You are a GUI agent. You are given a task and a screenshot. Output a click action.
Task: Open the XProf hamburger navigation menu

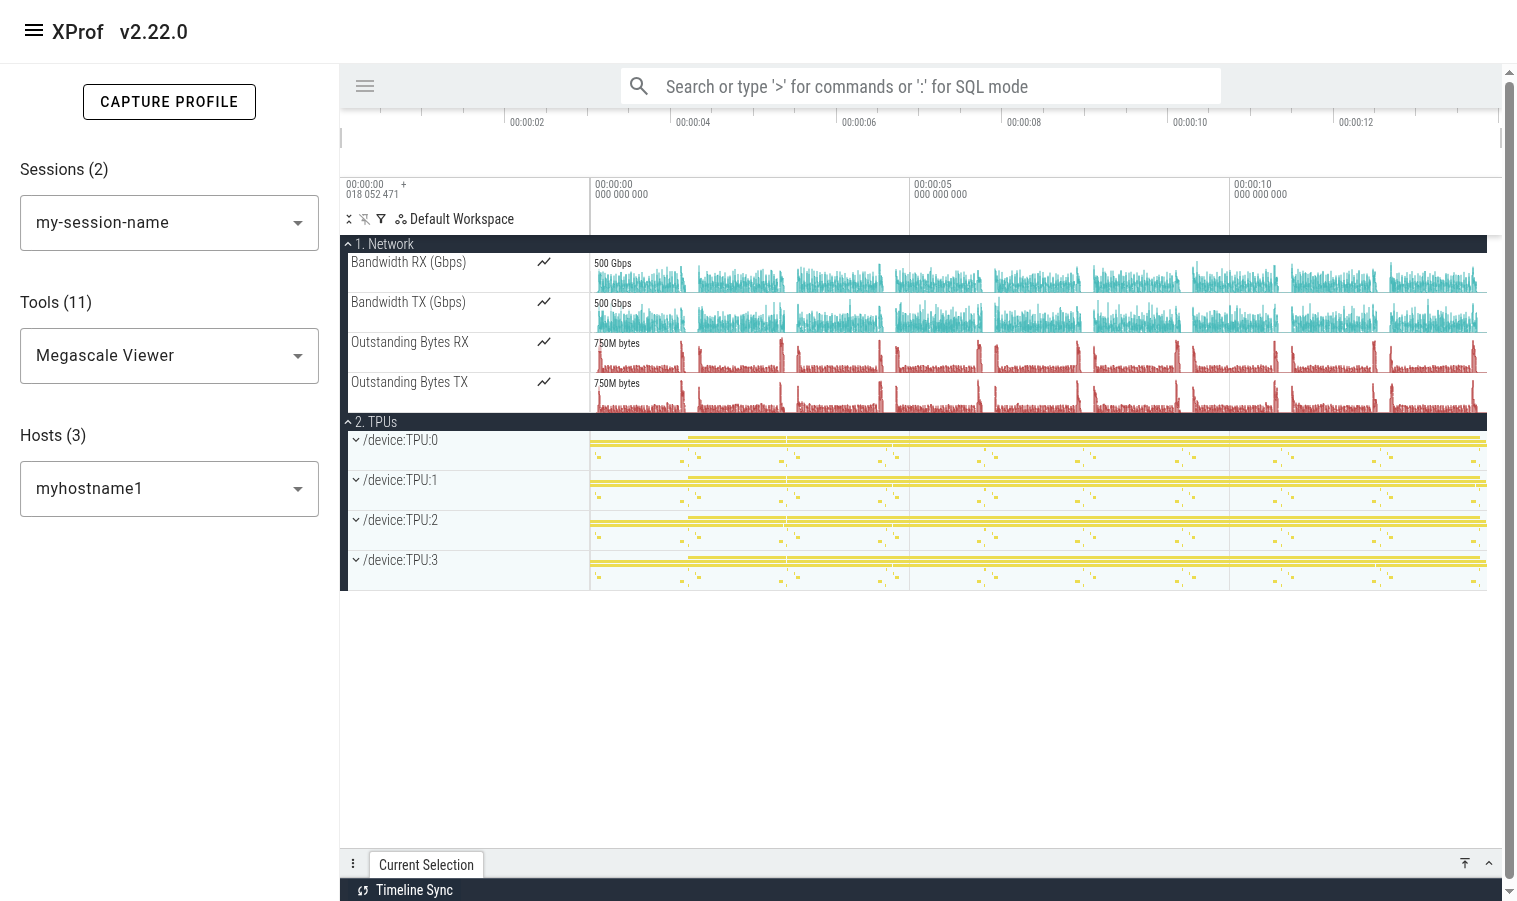[33, 31]
